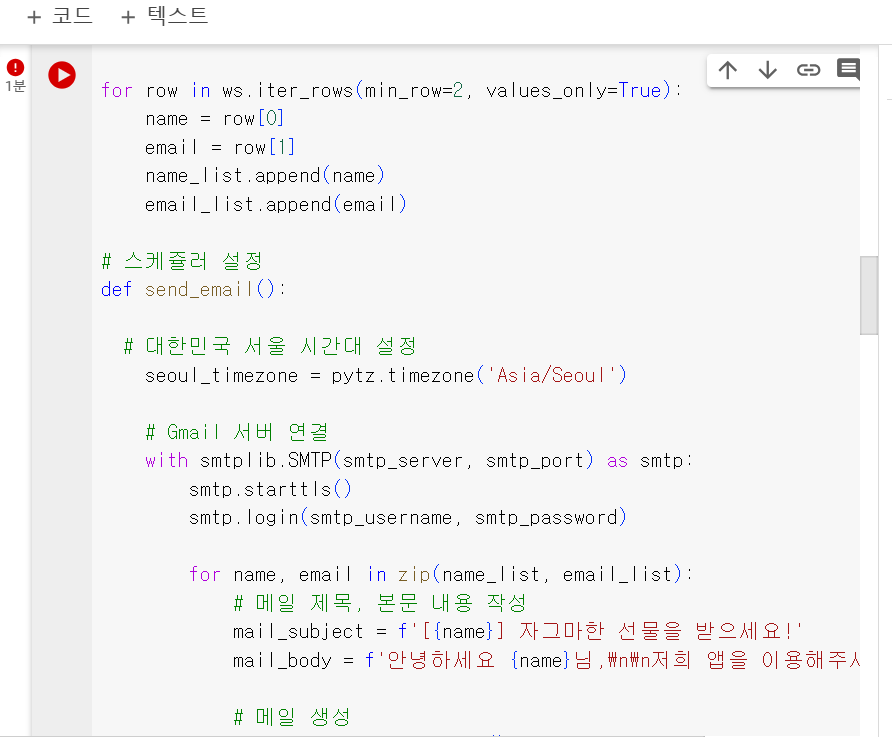Add a new code cell (+ 코드)
The width and height of the screenshot is (892, 737).
point(60,16)
